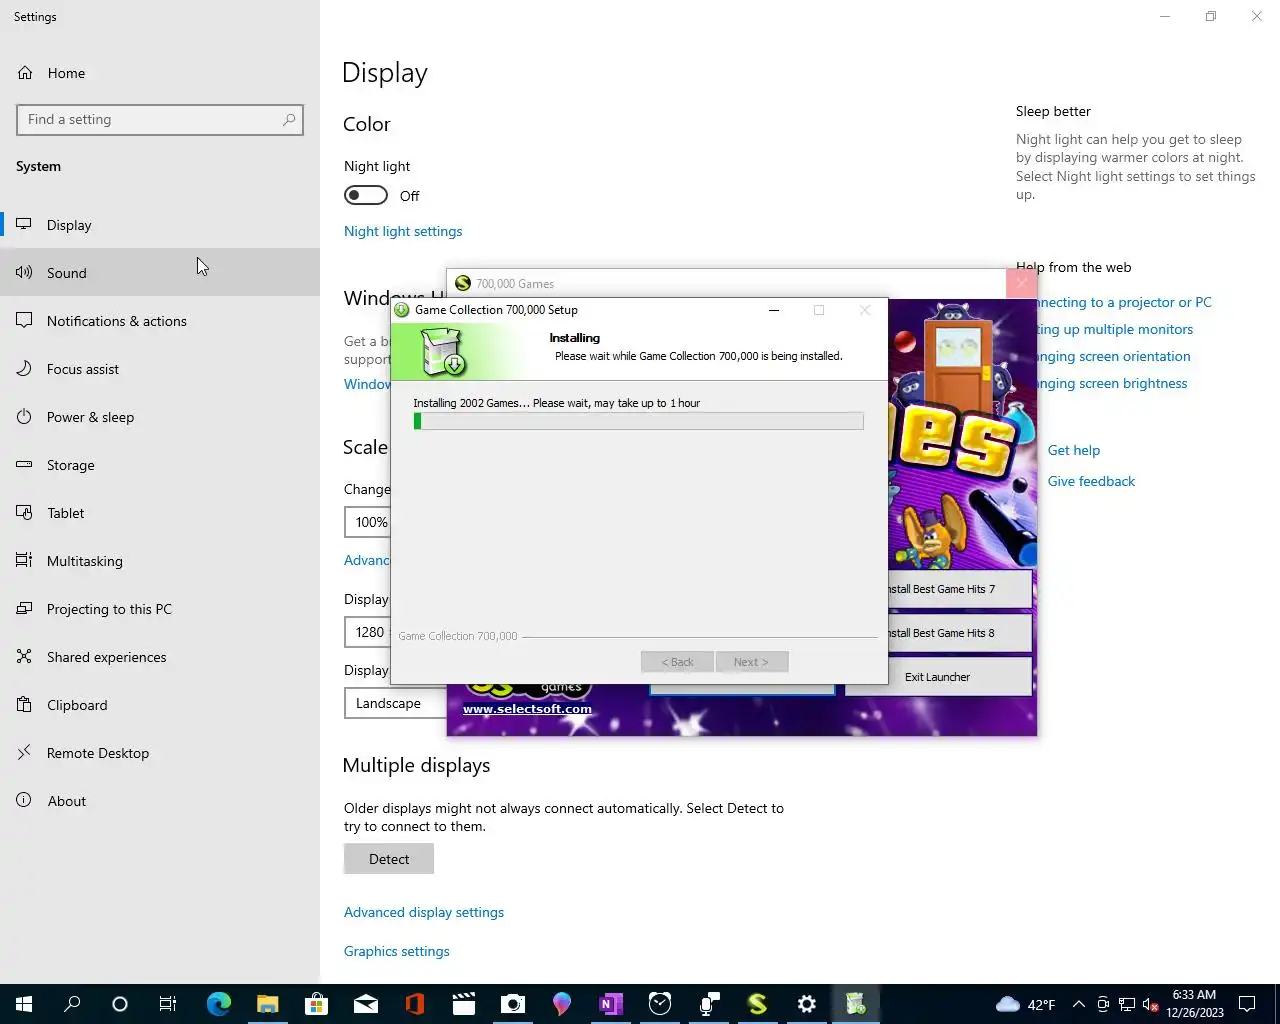
Task: Click the Tablet sidebar icon
Action: pyautogui.click(x=25, y=513)
